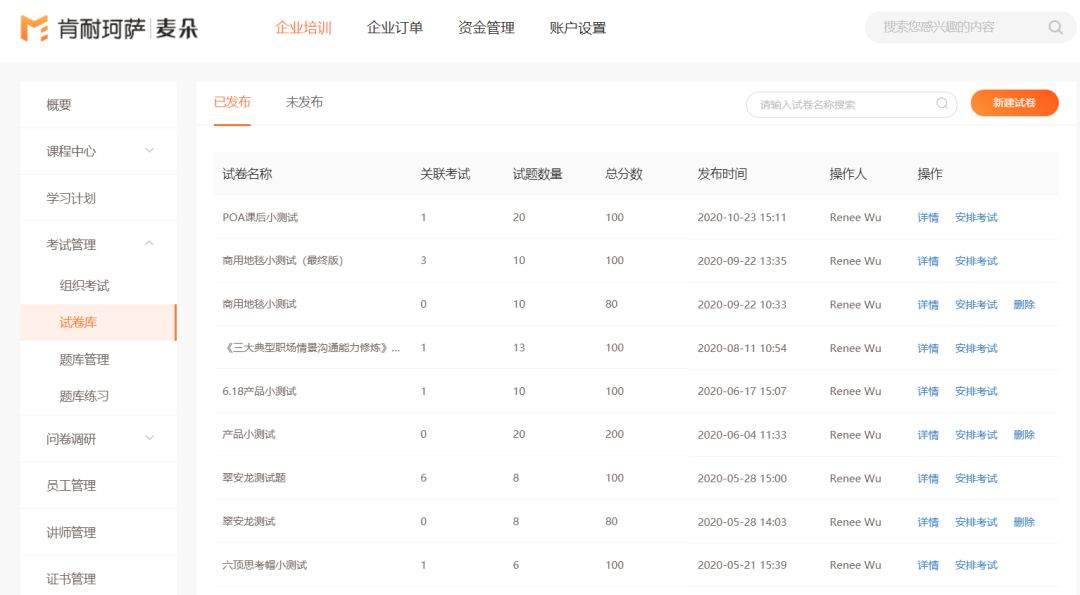Open 账户设置 in the top navigation
1080x595 pixels.
click(578, 28)
